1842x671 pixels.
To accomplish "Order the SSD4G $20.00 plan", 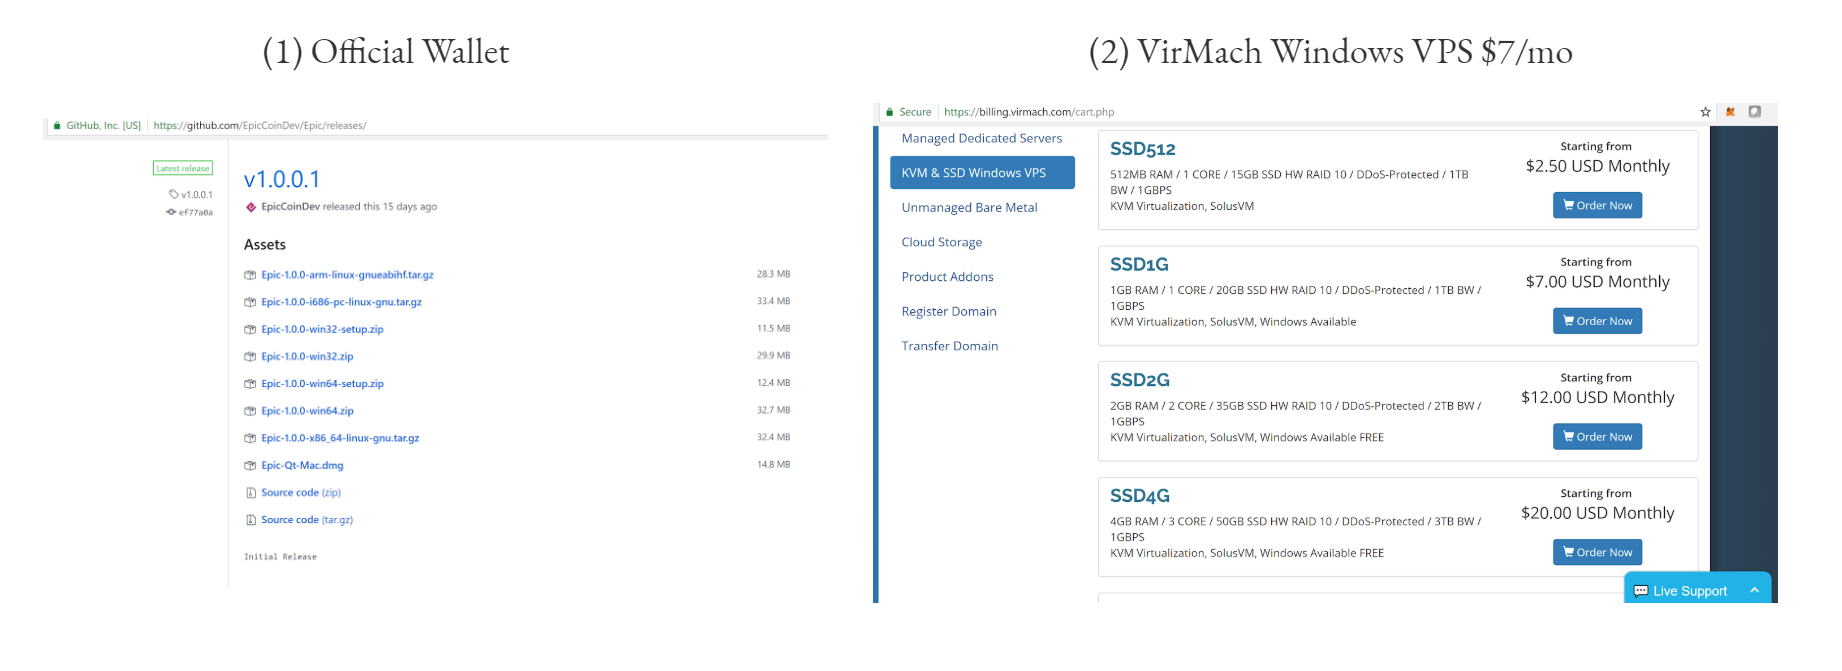I will pyautogui.click(x=1597, y=552).
